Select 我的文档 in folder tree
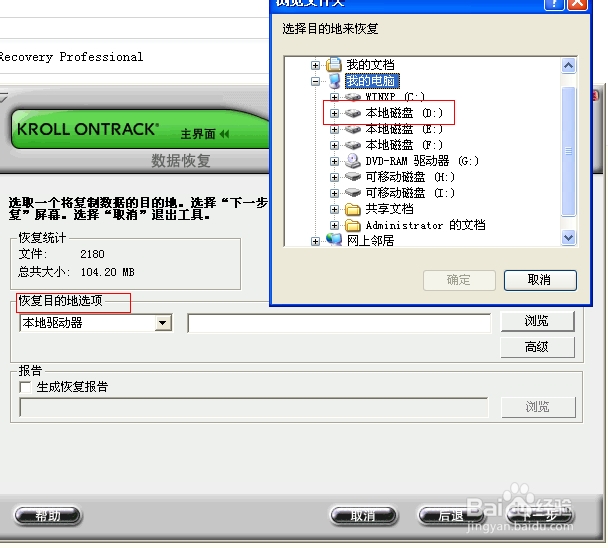This screenshot has height=548, width=608. (x=370, y=65)
